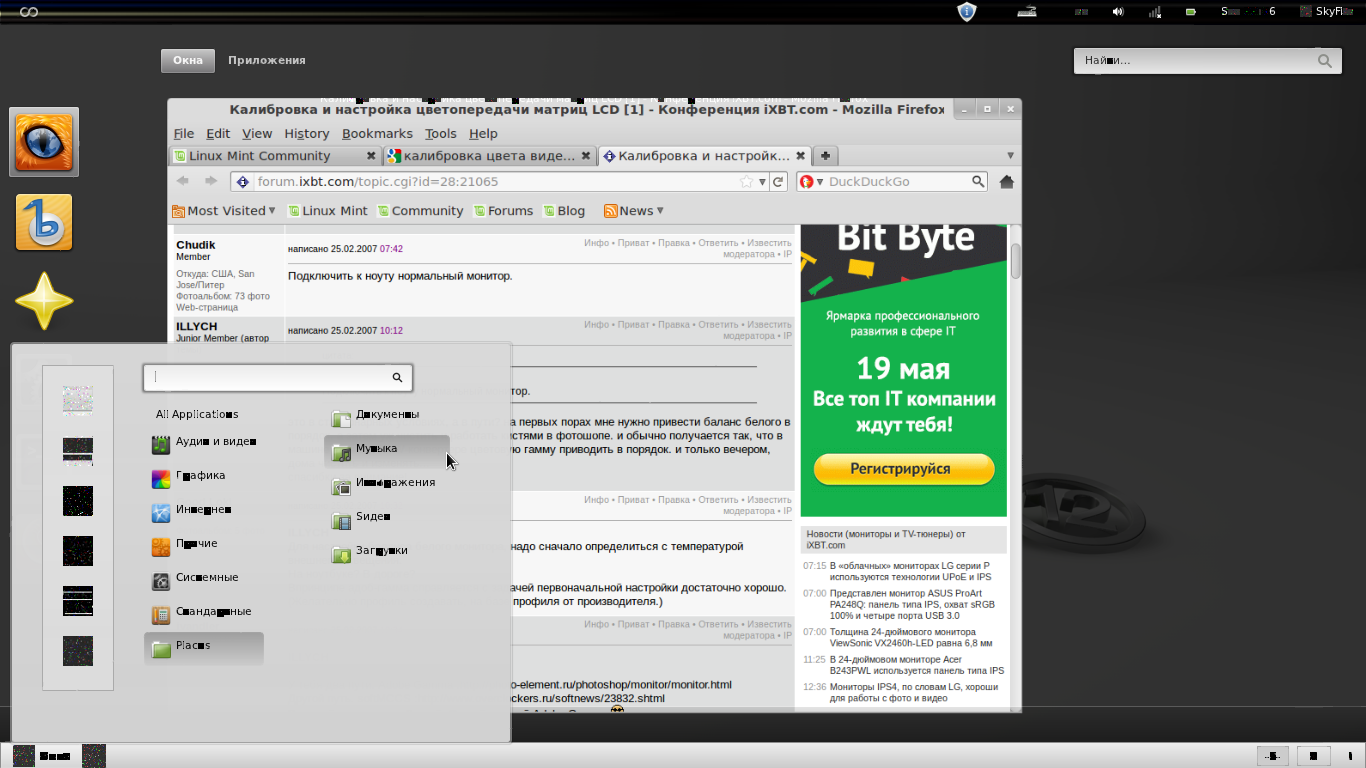This screenshot has width=1366, height=768.
Task: Launch the orange eye application from the dash
Action: point(44,141)
